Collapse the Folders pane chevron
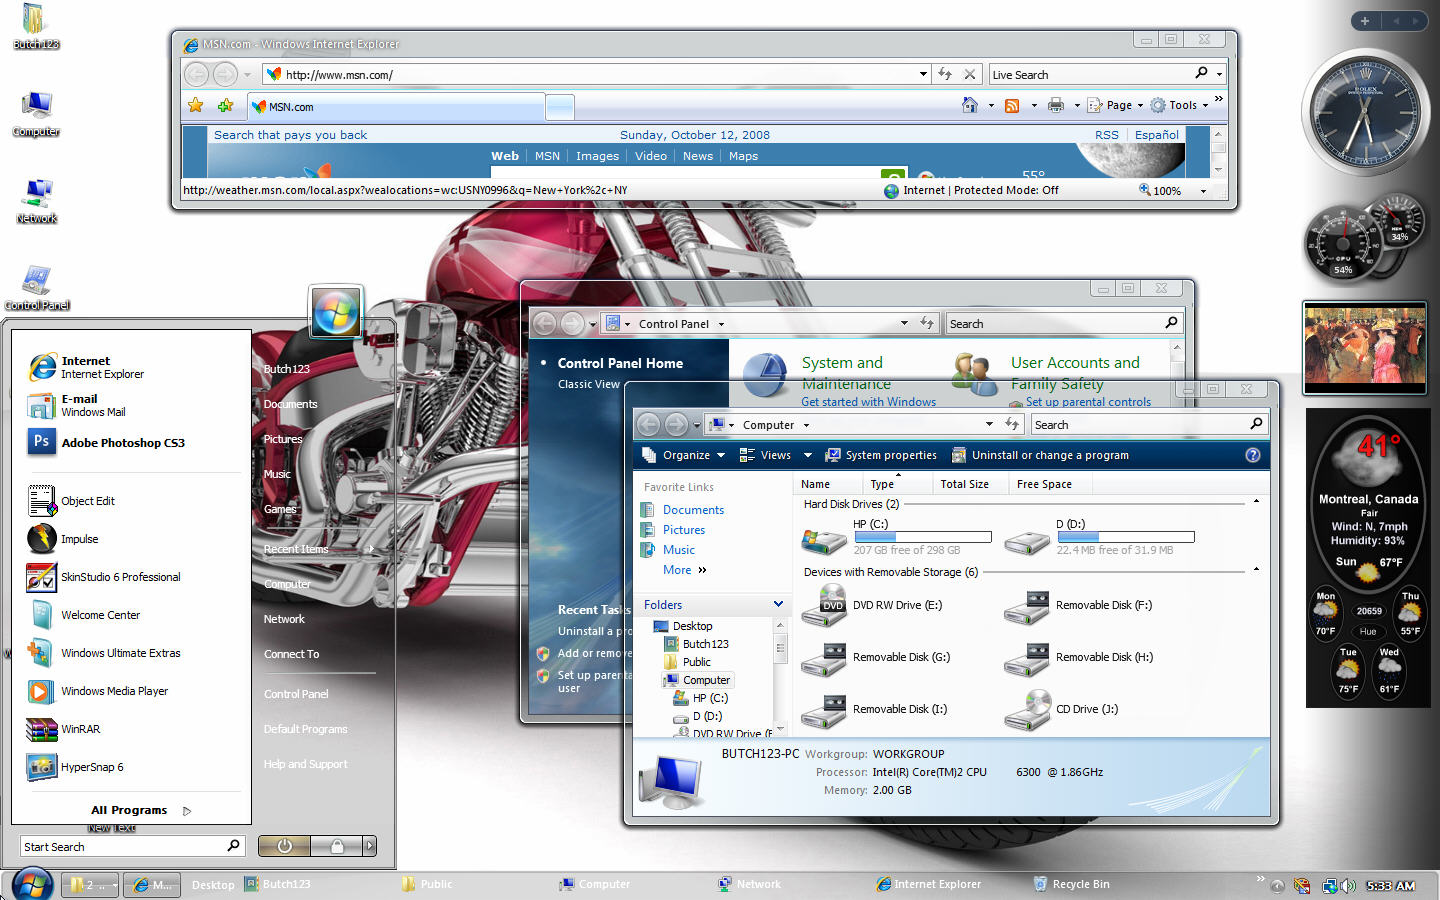 coord(778,604)
